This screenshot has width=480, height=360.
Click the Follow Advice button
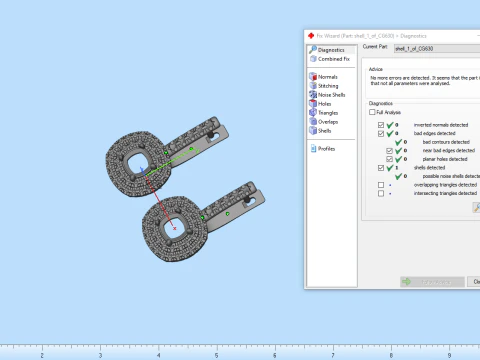tap(432, 282)
